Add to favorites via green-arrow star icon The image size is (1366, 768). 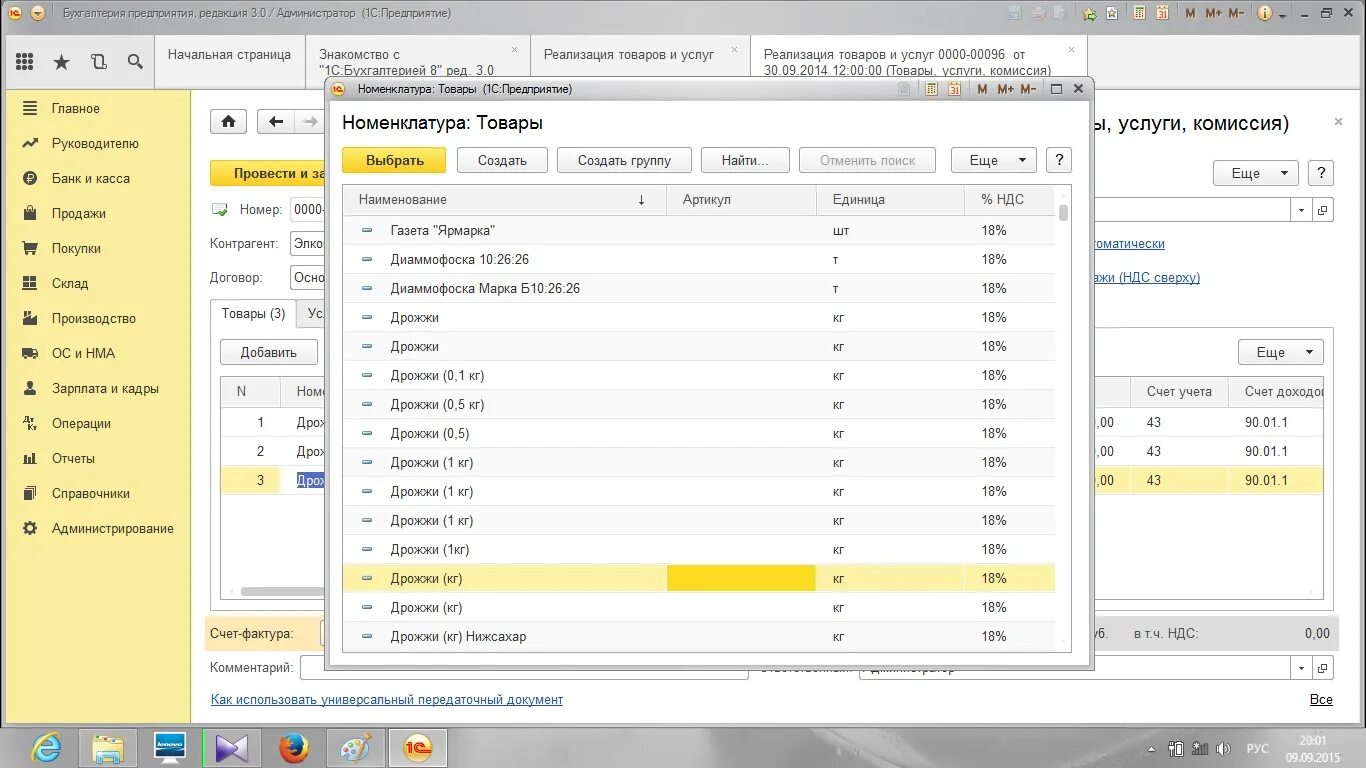click(1089, 13)
